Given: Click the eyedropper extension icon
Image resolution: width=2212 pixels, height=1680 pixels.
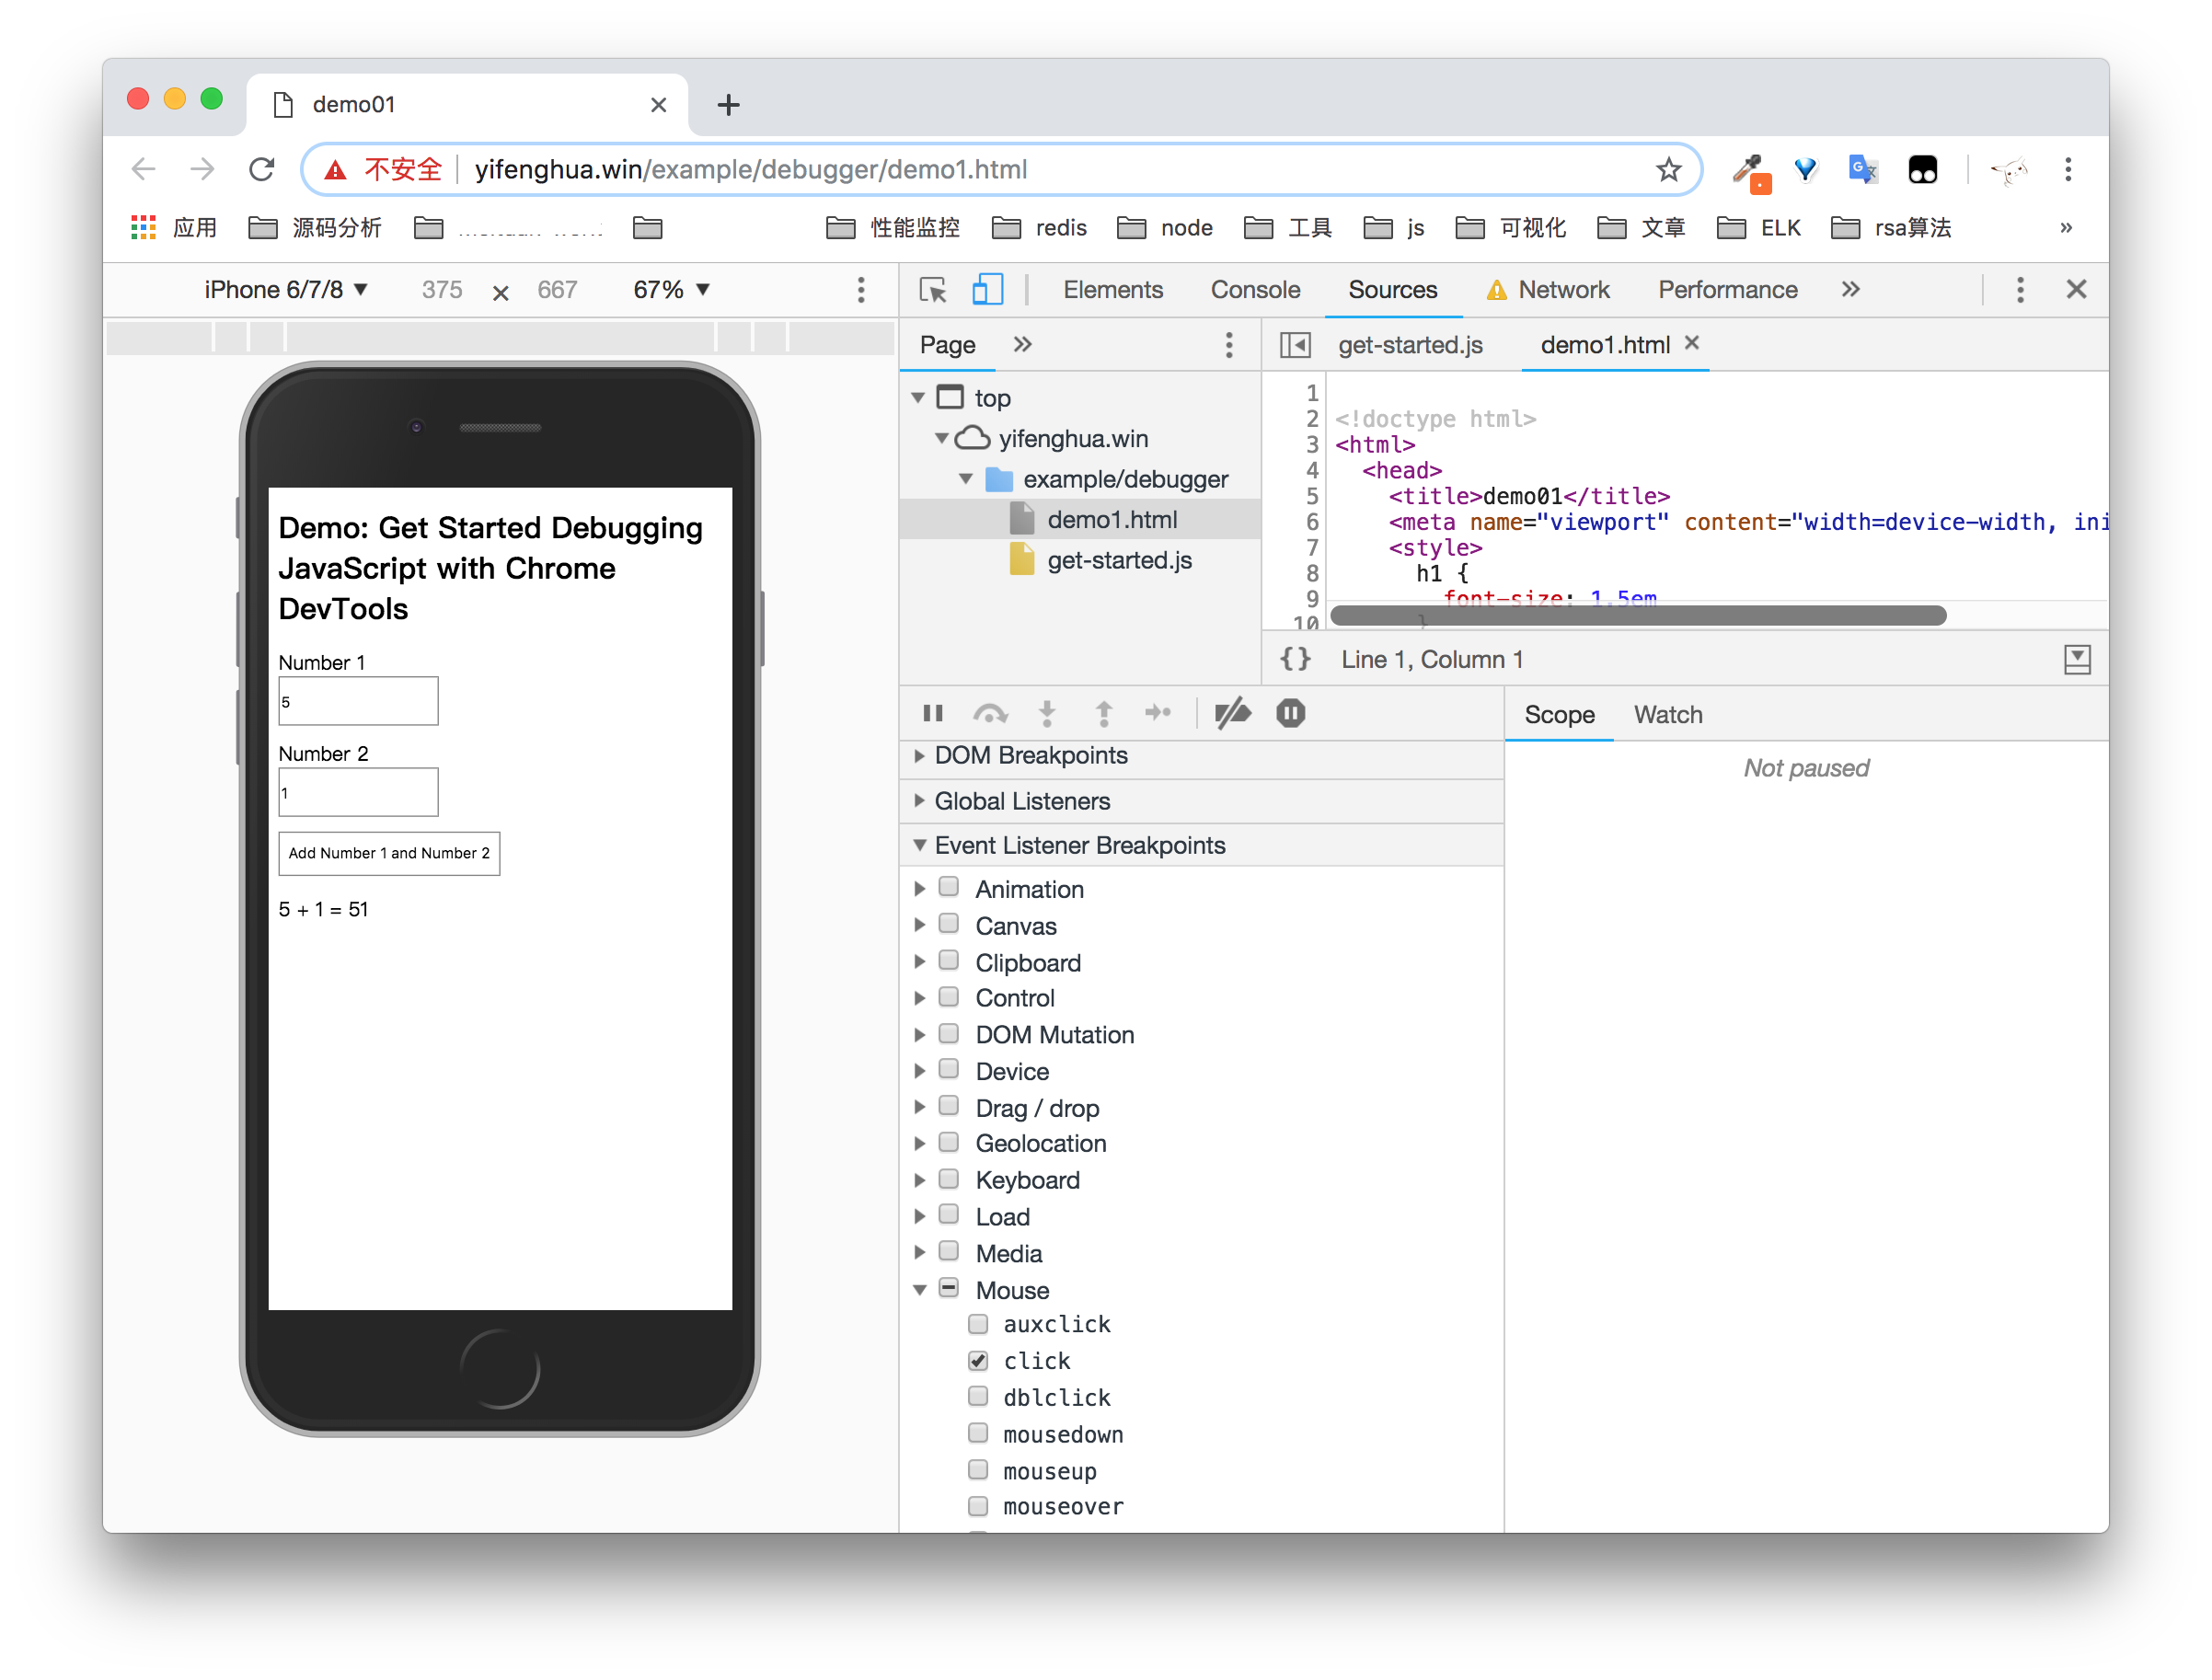Looking at the screenshot, I should click(x=1752, y=172).
